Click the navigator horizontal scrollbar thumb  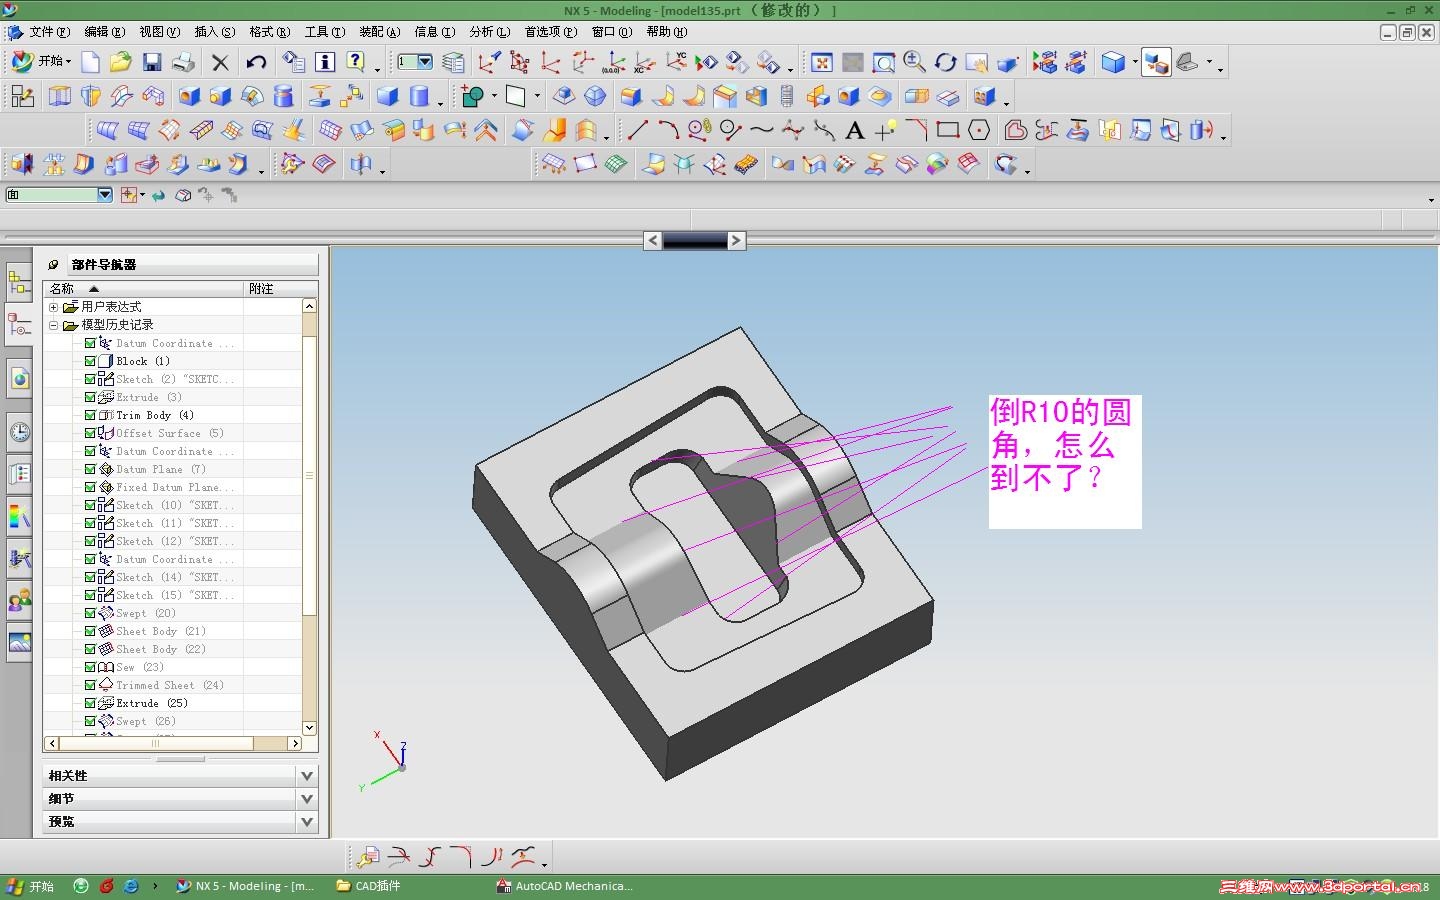point(156,743)
